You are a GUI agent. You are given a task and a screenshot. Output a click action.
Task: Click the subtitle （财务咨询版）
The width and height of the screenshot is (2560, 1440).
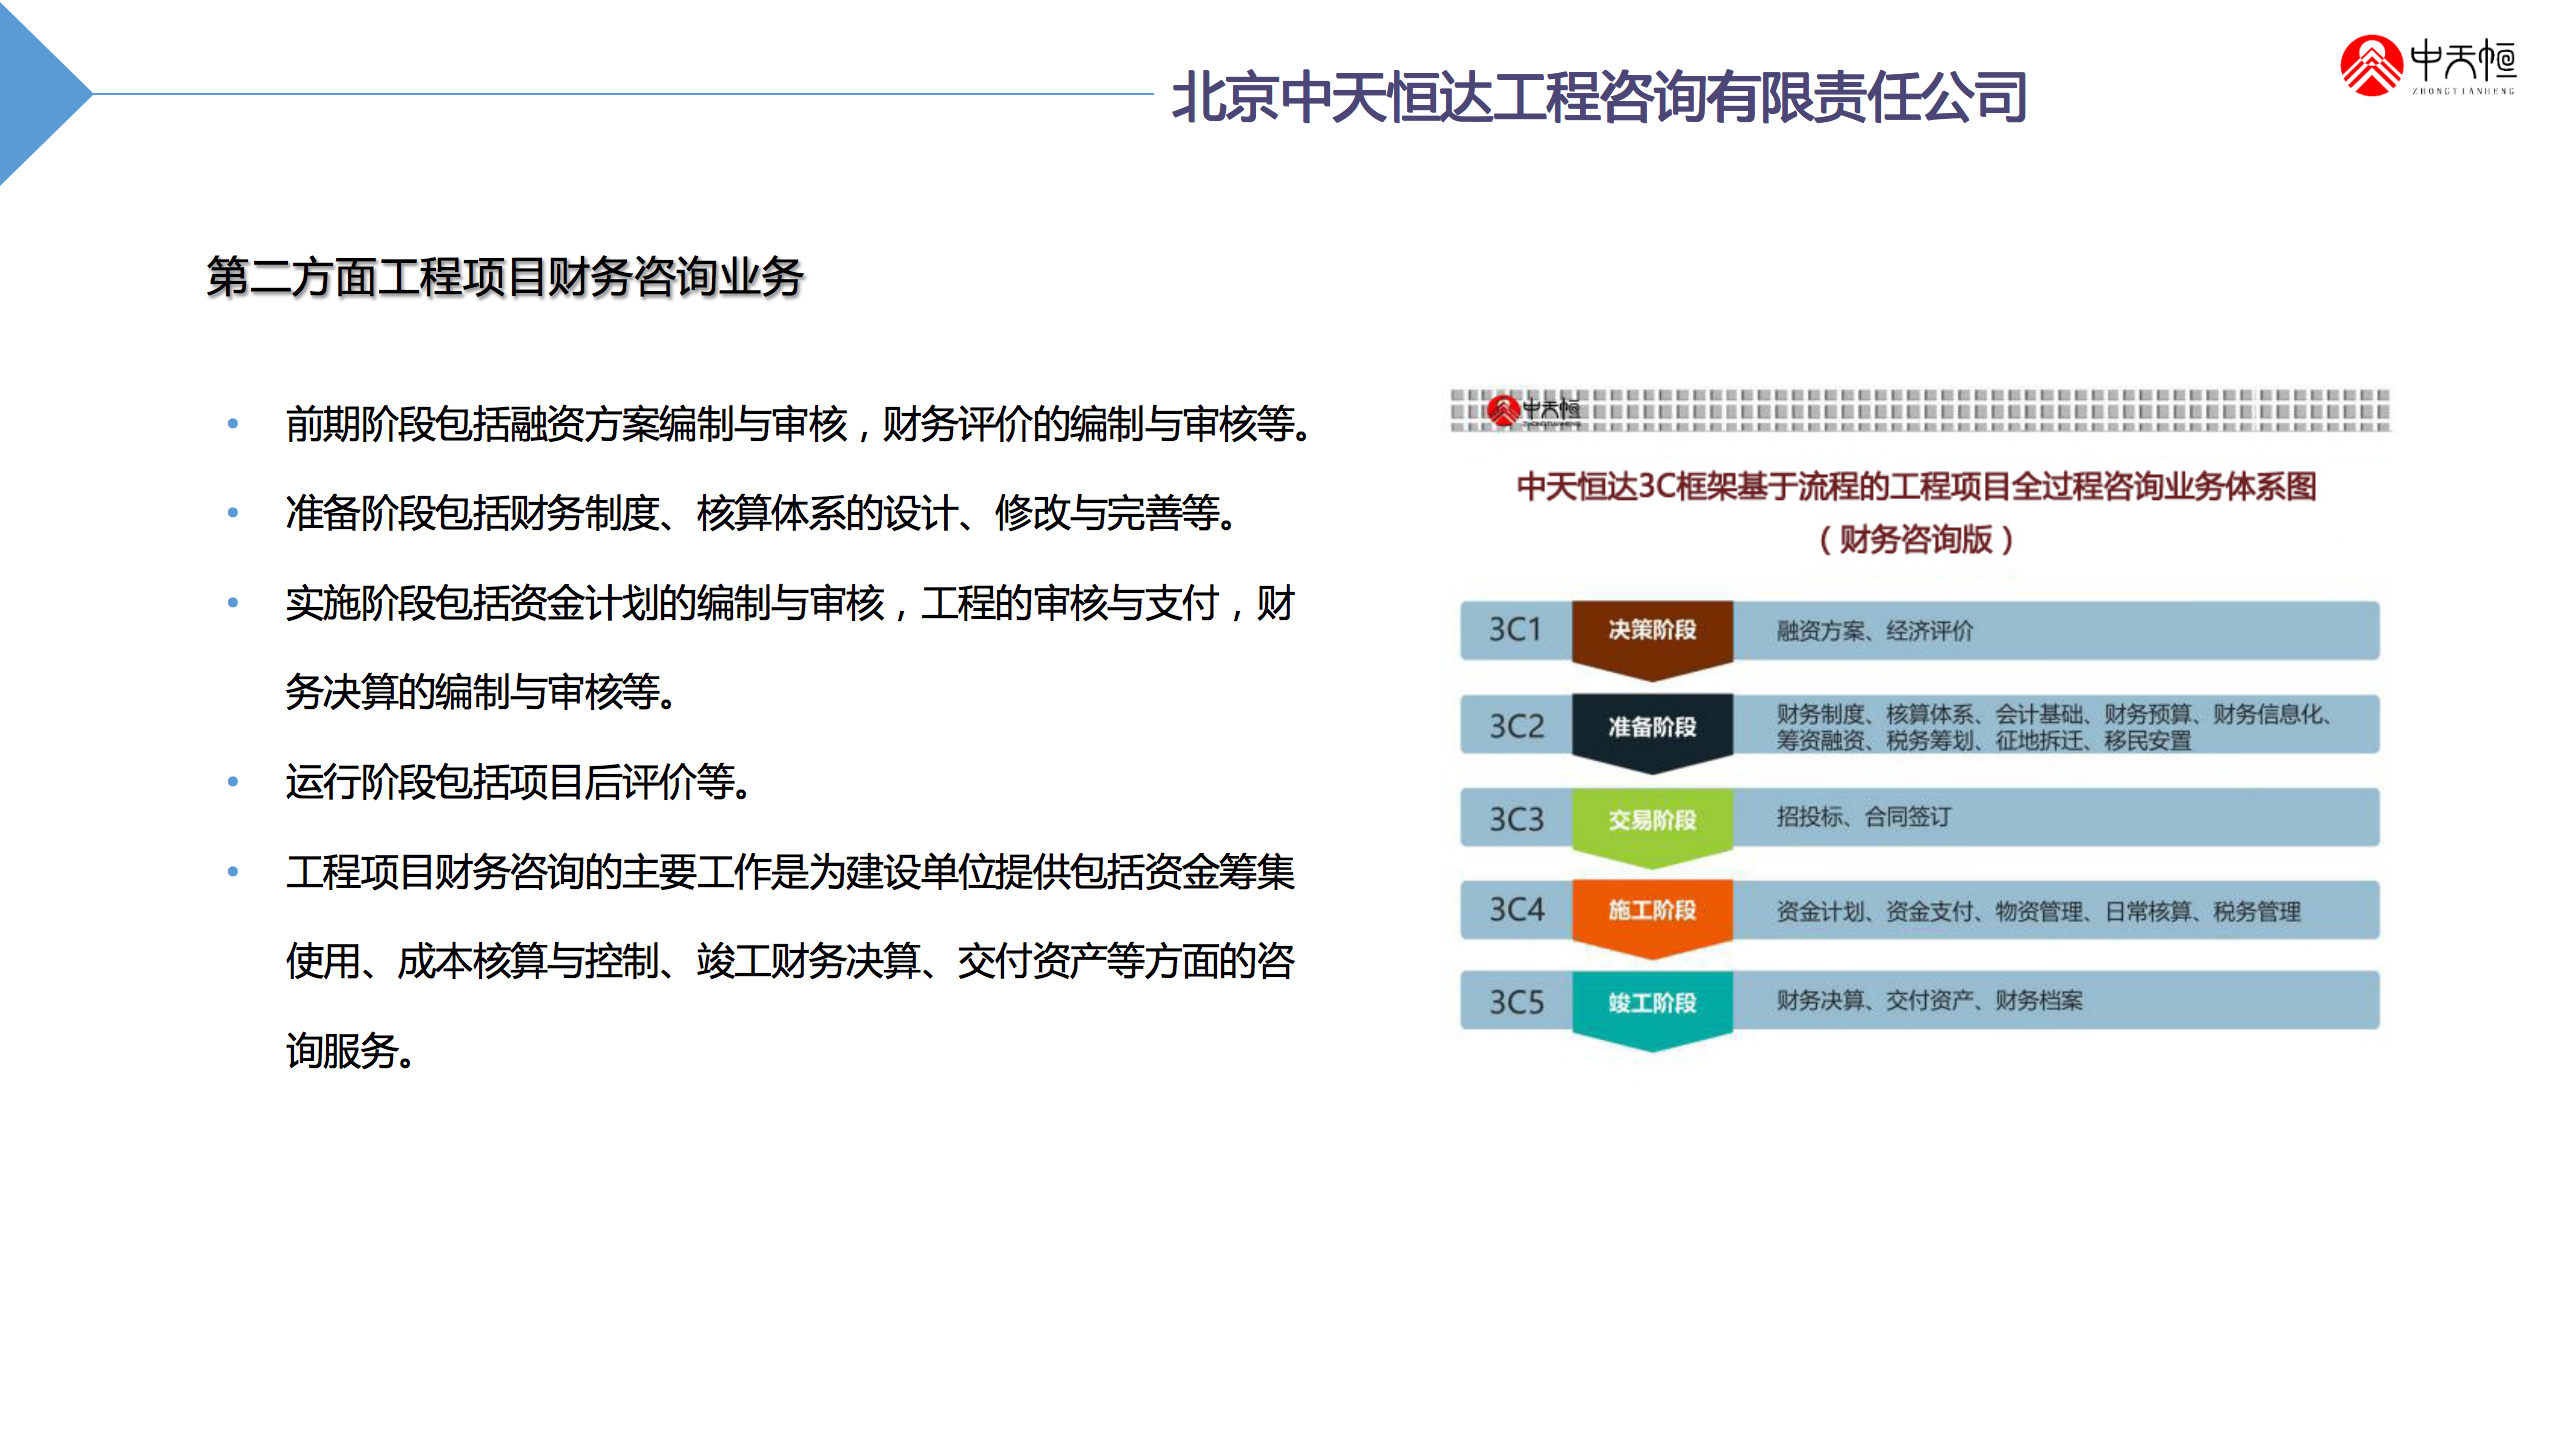(x=1916, y=539)
